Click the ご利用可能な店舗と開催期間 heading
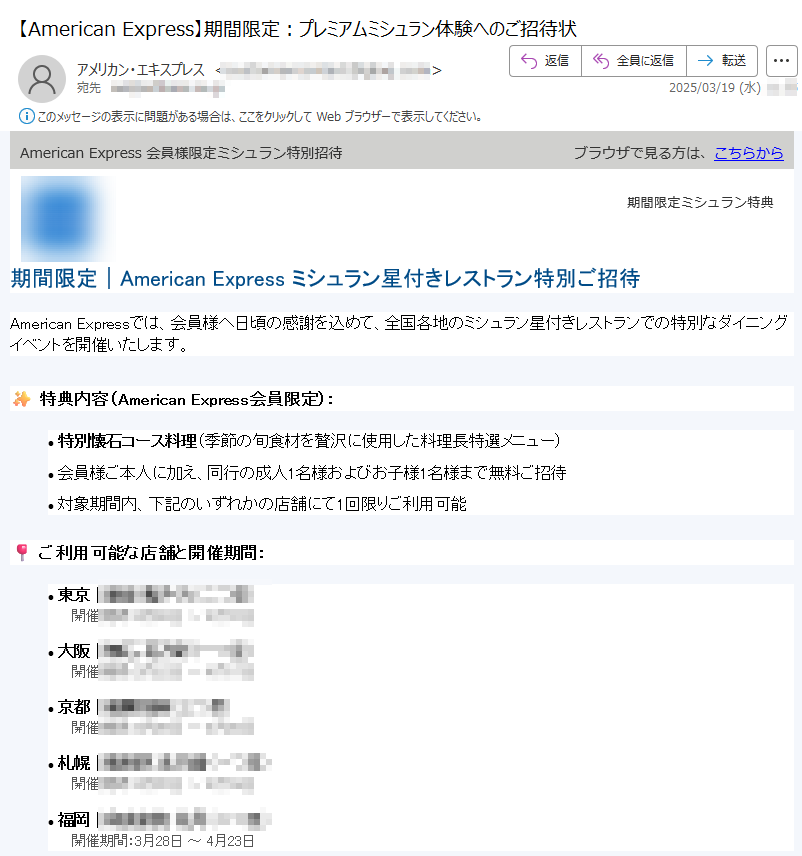802x856 pixels. (151, 552)
